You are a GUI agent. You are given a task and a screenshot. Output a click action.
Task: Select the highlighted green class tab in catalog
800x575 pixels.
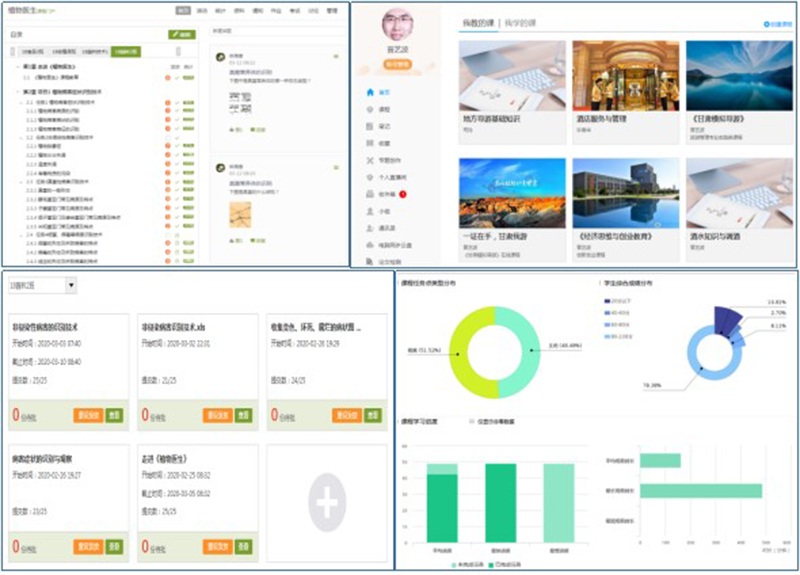pos(126,50)
